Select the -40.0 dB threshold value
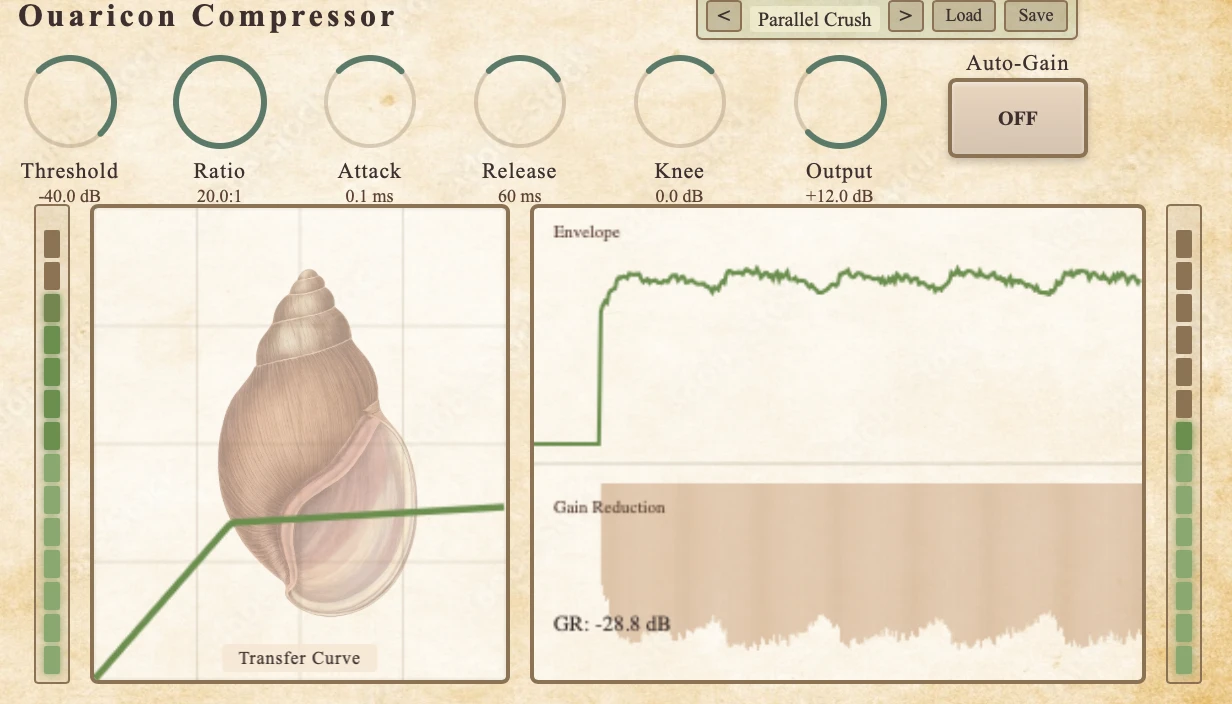1232x704 pixels. click(x=69, y=196)
